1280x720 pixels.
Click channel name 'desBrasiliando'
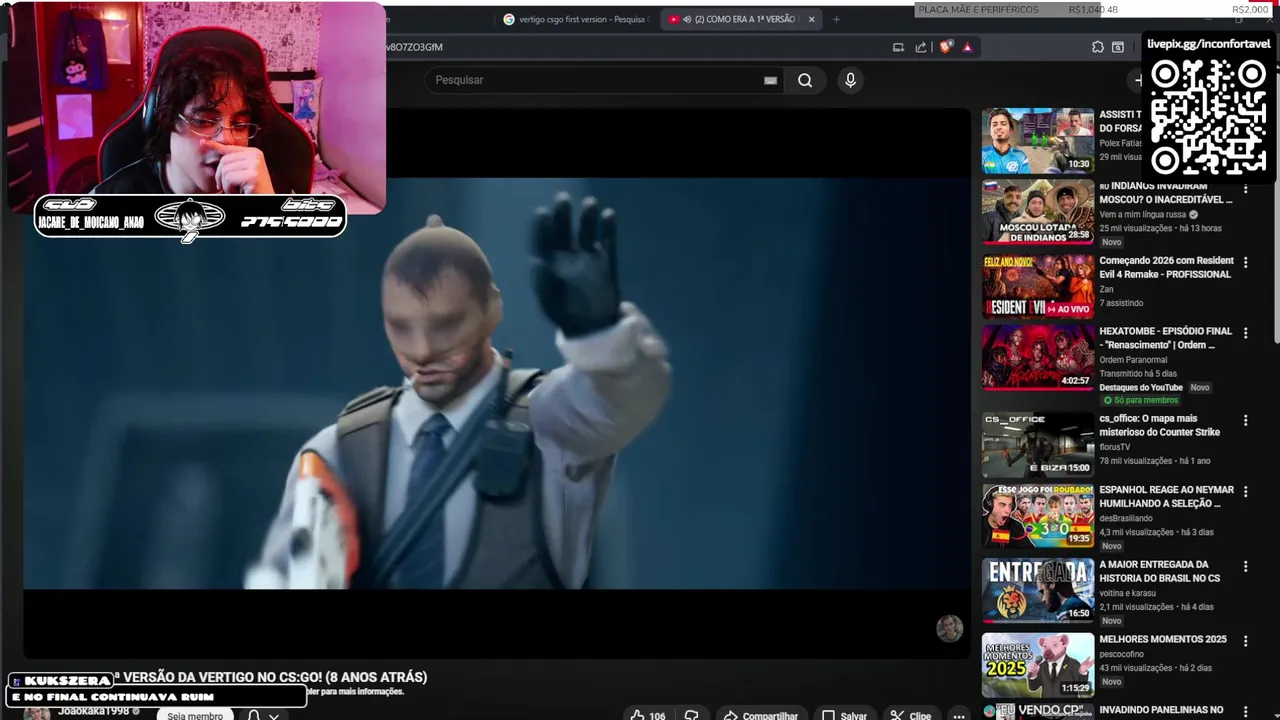1126,518
